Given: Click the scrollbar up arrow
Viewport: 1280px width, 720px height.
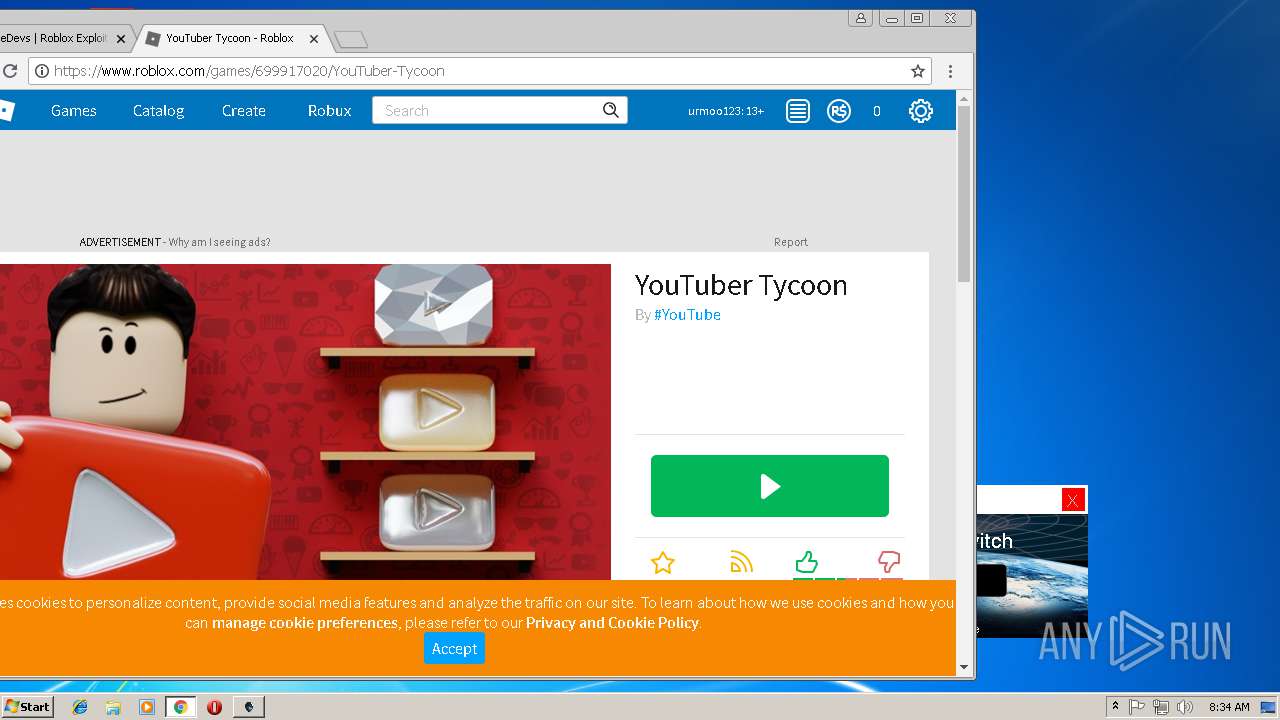Looking at the screenshot, I should point(964,98).
